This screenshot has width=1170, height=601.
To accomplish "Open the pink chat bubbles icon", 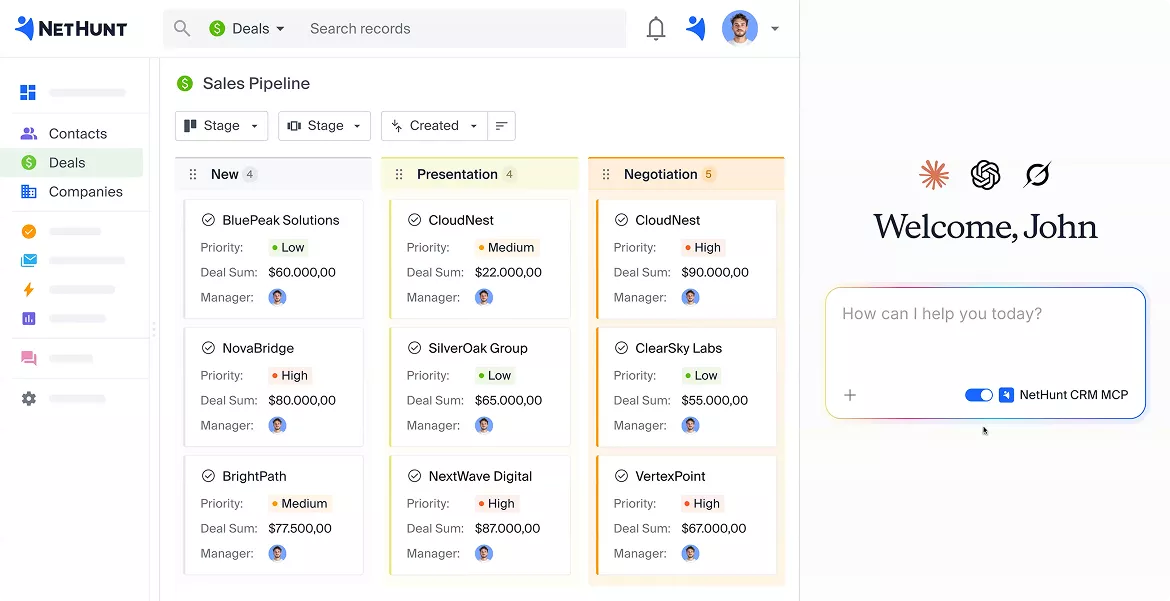I will tap(28, 358).
